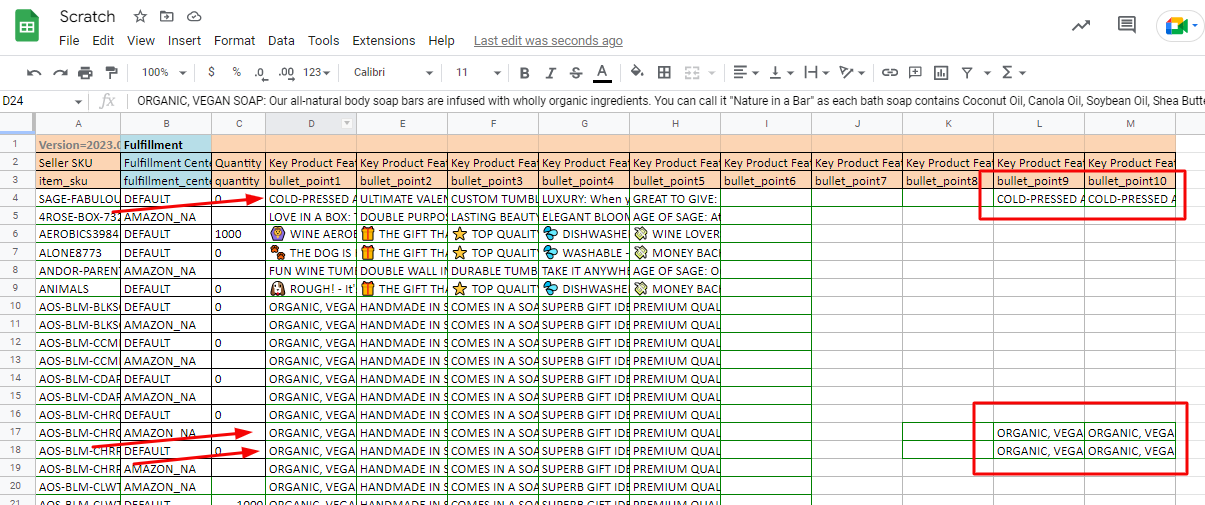Open the Insert menu
1205x505 pixels.
click(x=184, y=41)
